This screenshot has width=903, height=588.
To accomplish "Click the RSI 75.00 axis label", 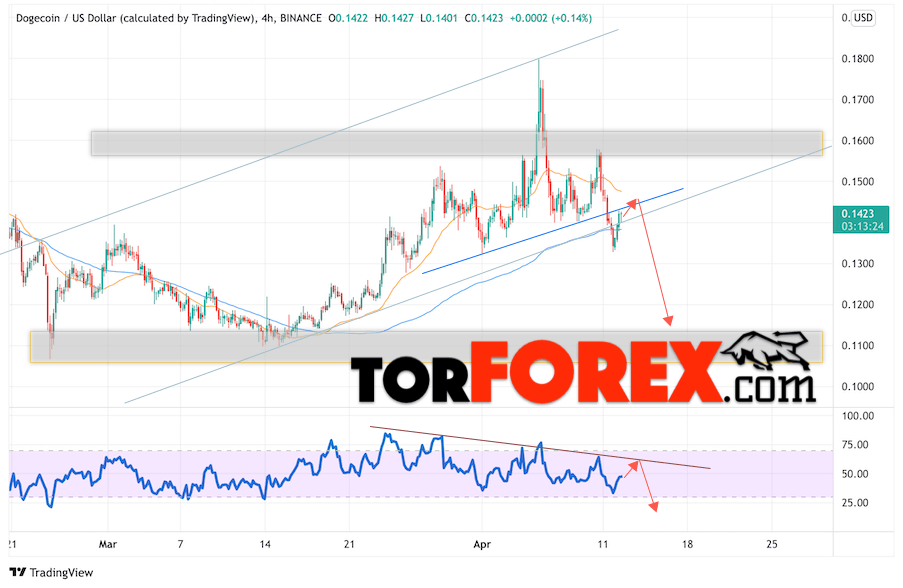I will point(855,445).
